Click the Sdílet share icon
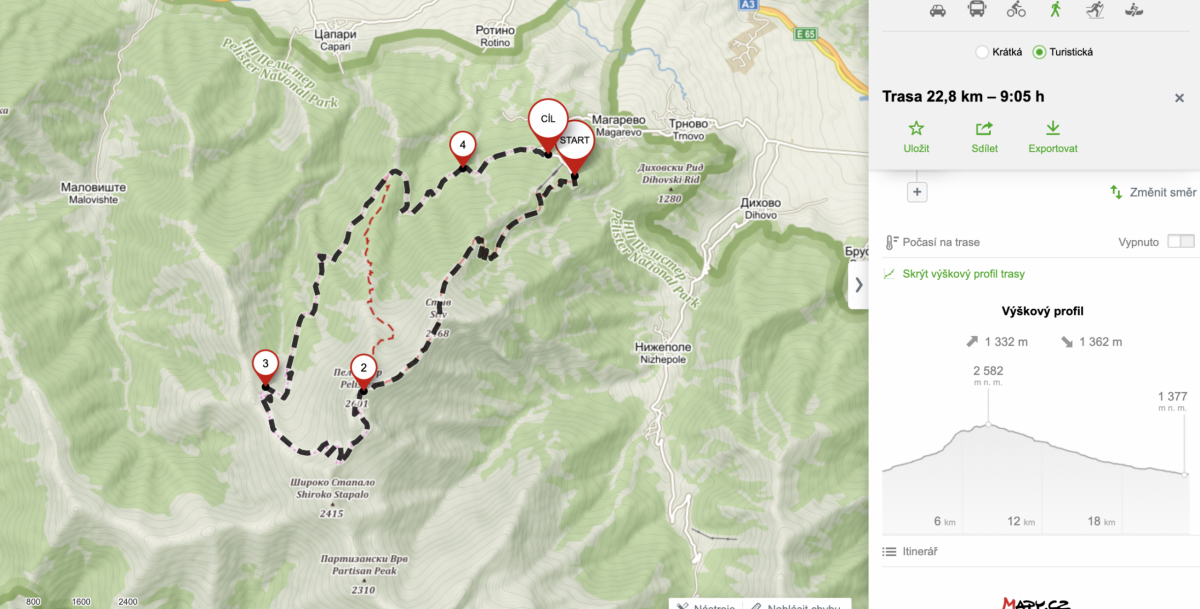The height and width of the screenshot is (609, 1200). pyautogui.click(x=984, y=128)
